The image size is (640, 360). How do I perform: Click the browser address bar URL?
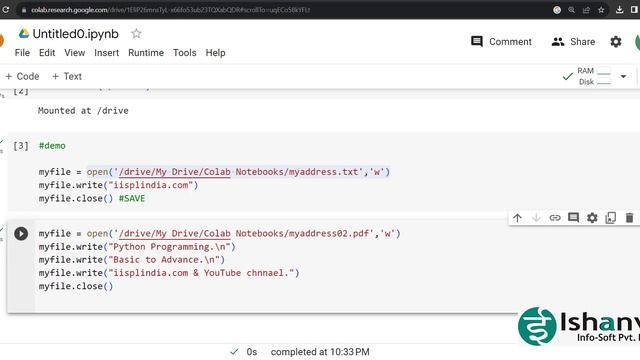pyautogui.click(x=171, y=10)
